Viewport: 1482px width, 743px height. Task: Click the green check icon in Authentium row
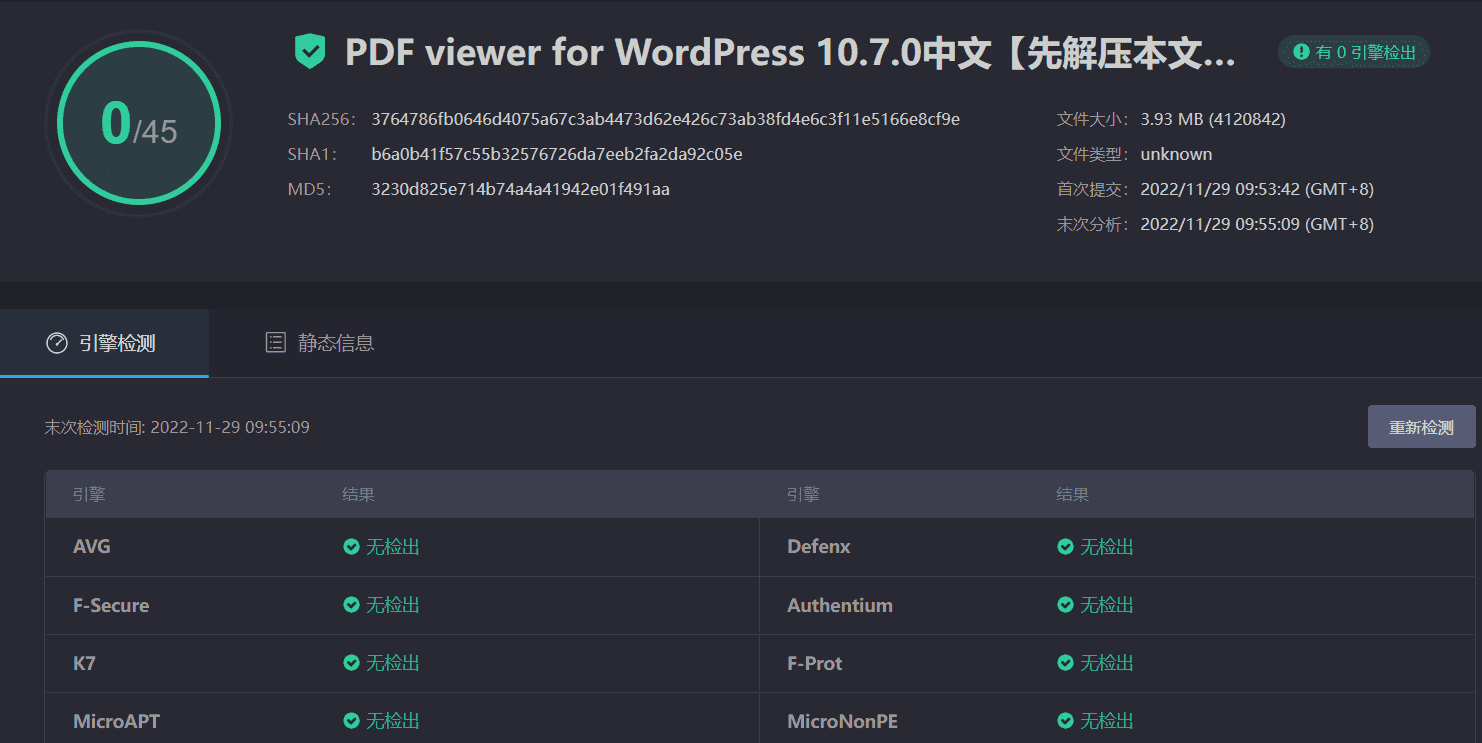[x=1065, y=605]
